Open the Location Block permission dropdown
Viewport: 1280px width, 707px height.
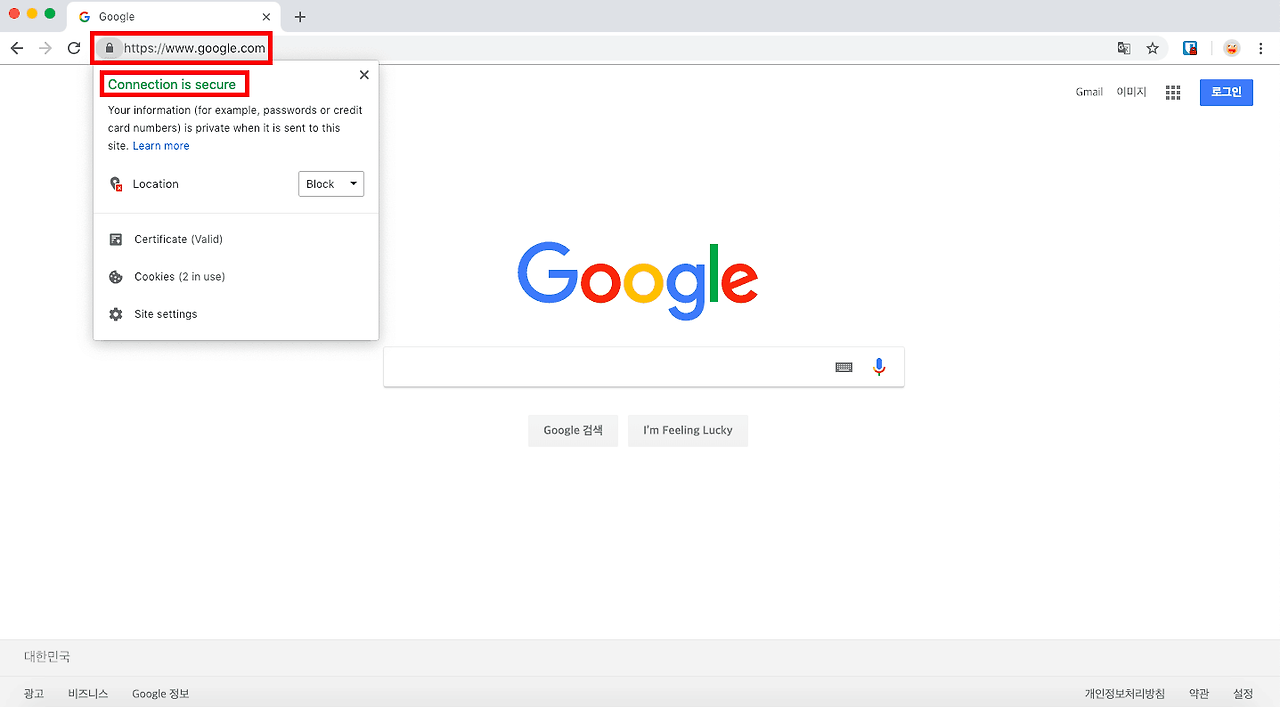point(331,183)
